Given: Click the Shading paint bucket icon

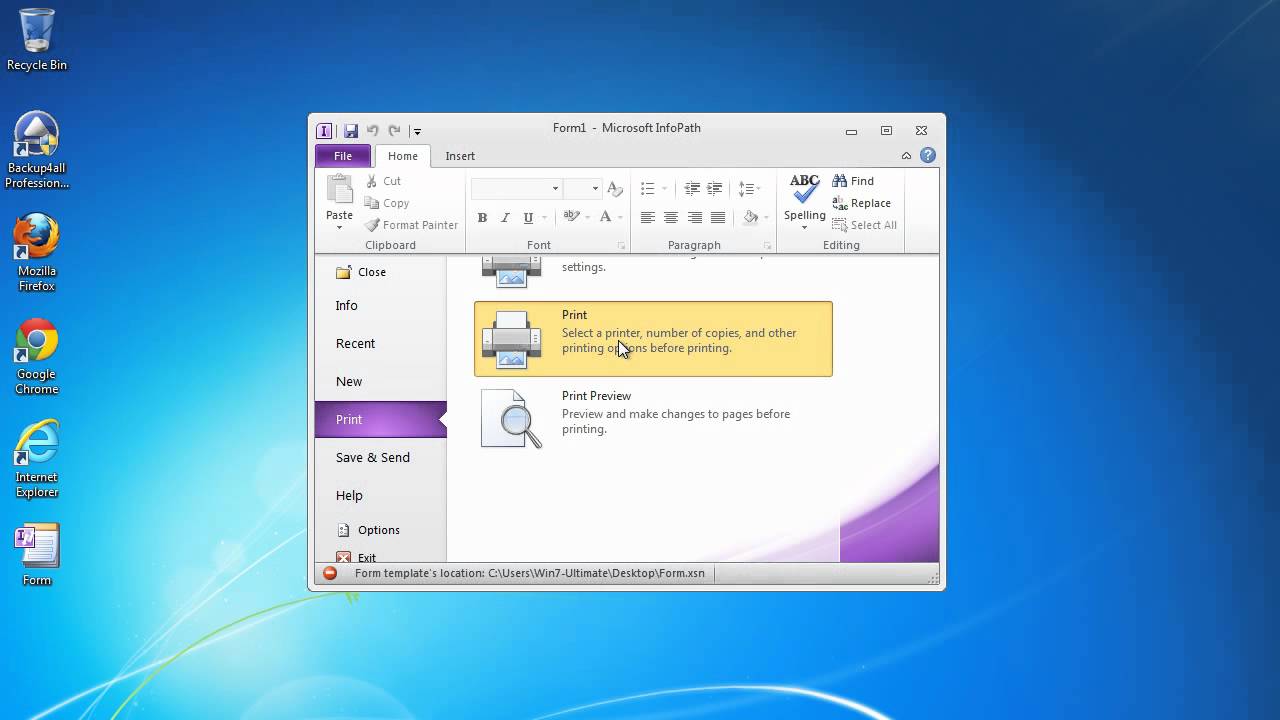Looking at the screenshot, I should click(751, 217).
